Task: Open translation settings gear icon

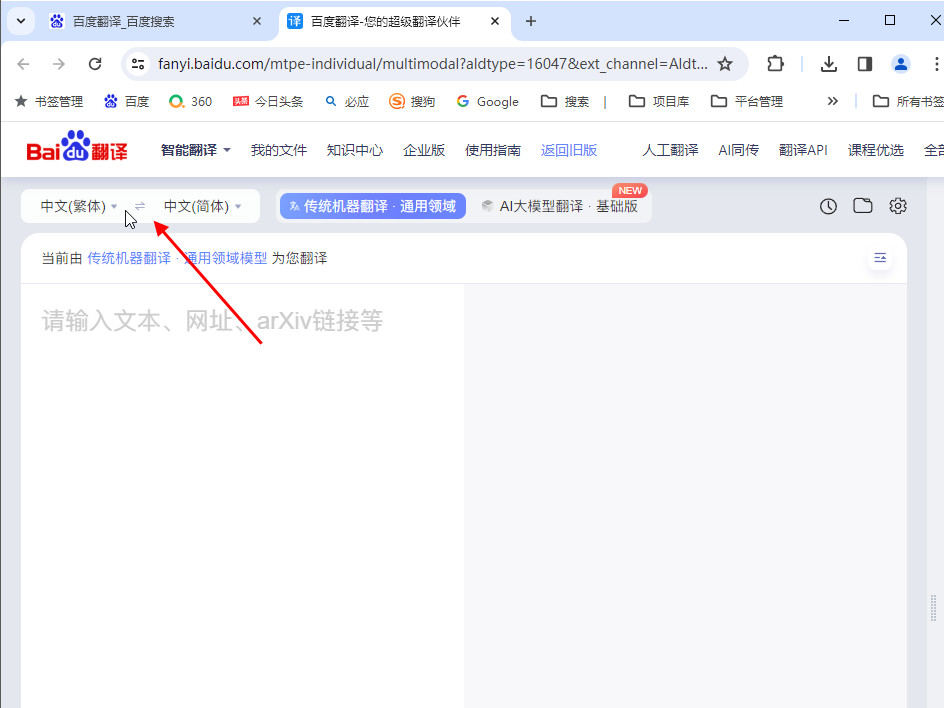Action: (898, 206)
